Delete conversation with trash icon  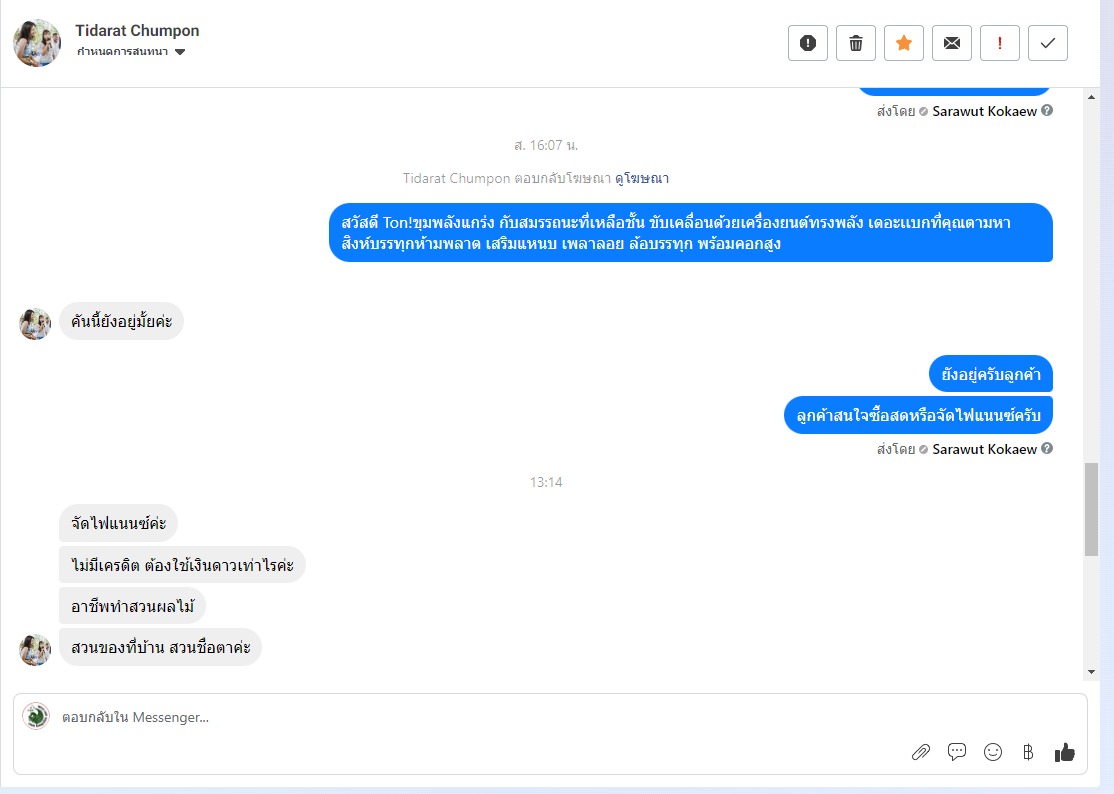click(x=855, y=43)
